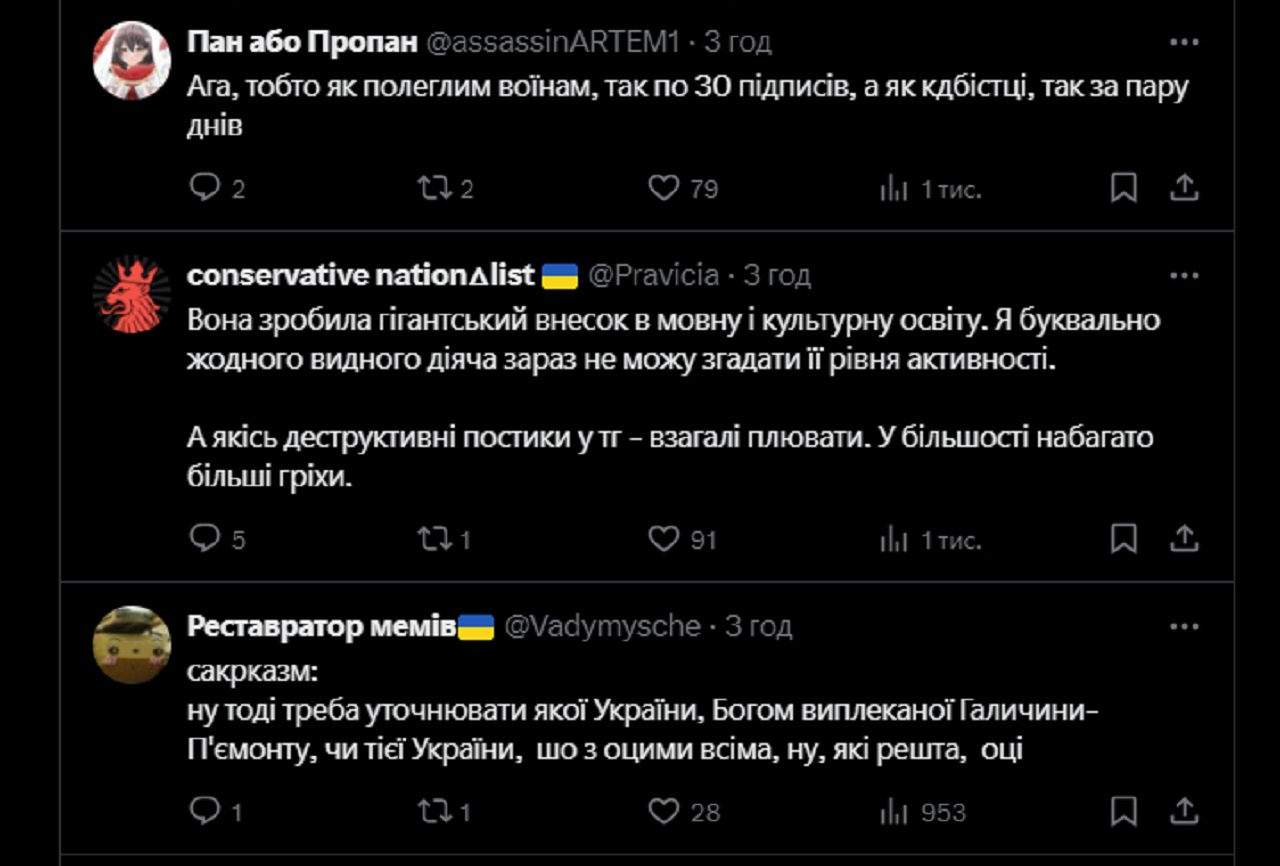Open the red lion avatar of @Pravicia
This screenshot has width=1280, height=866.
tap(131, 294)
